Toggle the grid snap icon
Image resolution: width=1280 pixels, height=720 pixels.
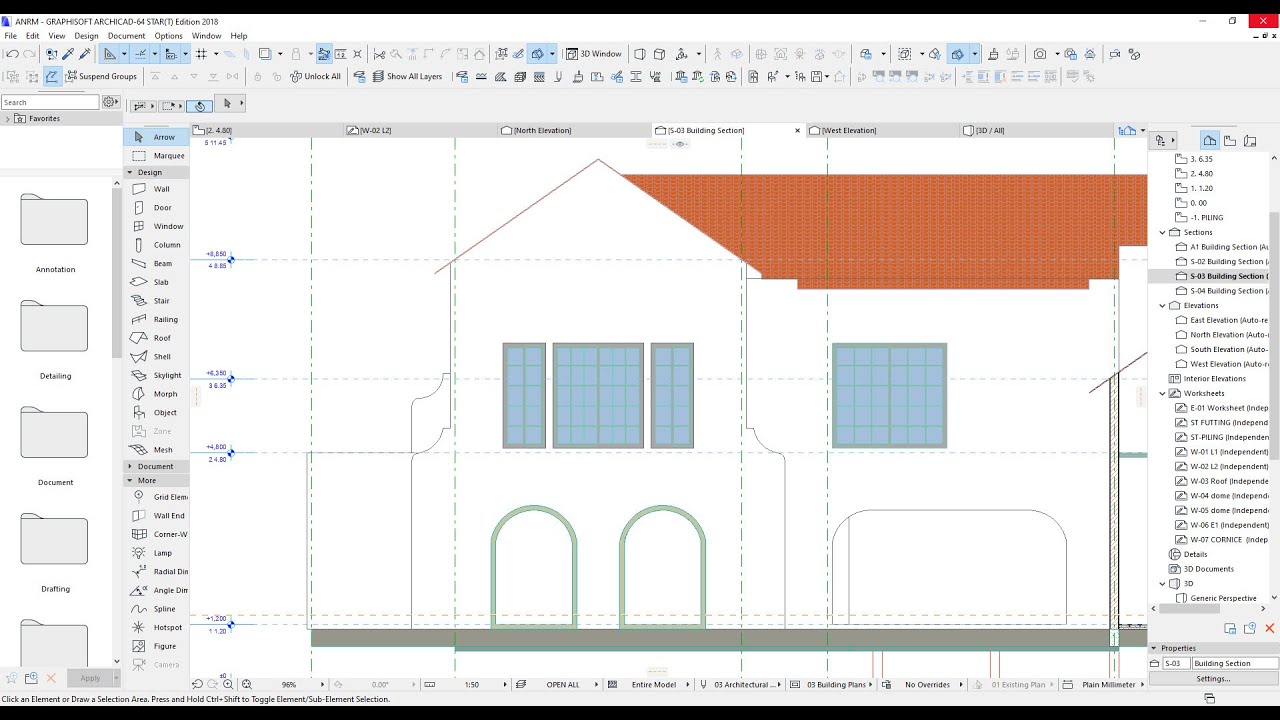click(x=201, y=54)
